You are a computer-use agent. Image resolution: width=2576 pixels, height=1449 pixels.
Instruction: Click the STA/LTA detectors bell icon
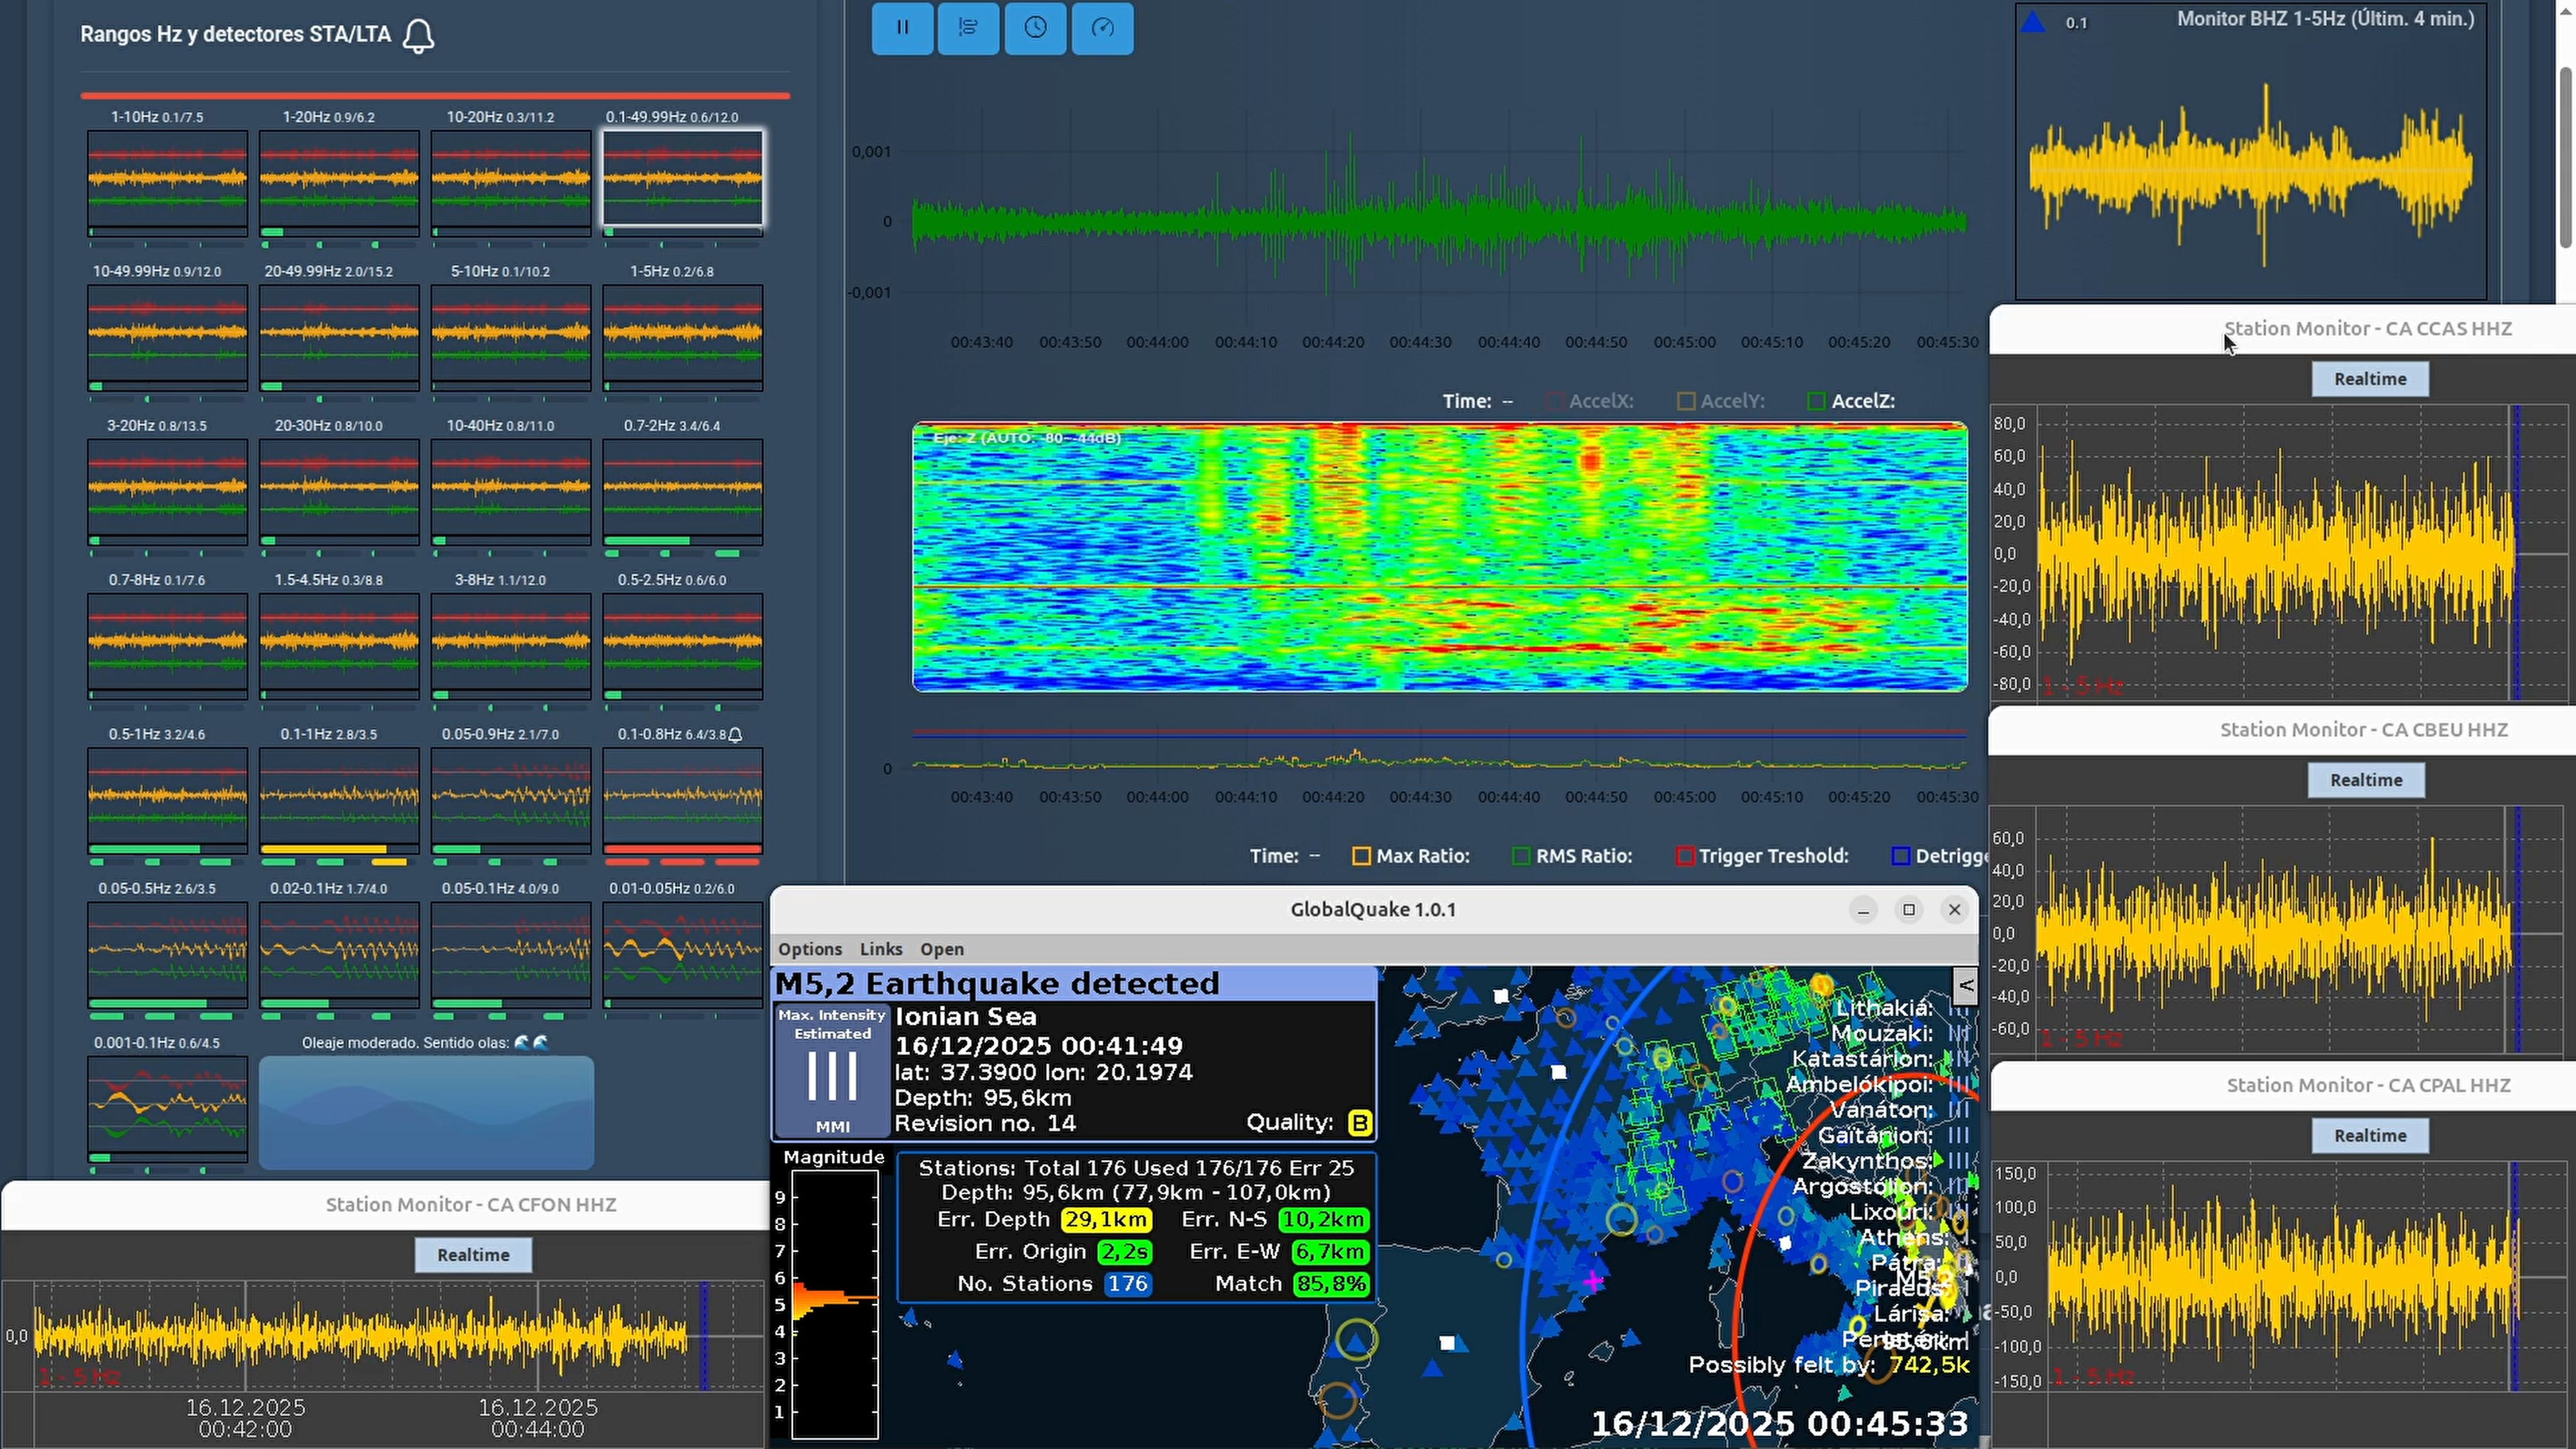click(x=418, y=36)
